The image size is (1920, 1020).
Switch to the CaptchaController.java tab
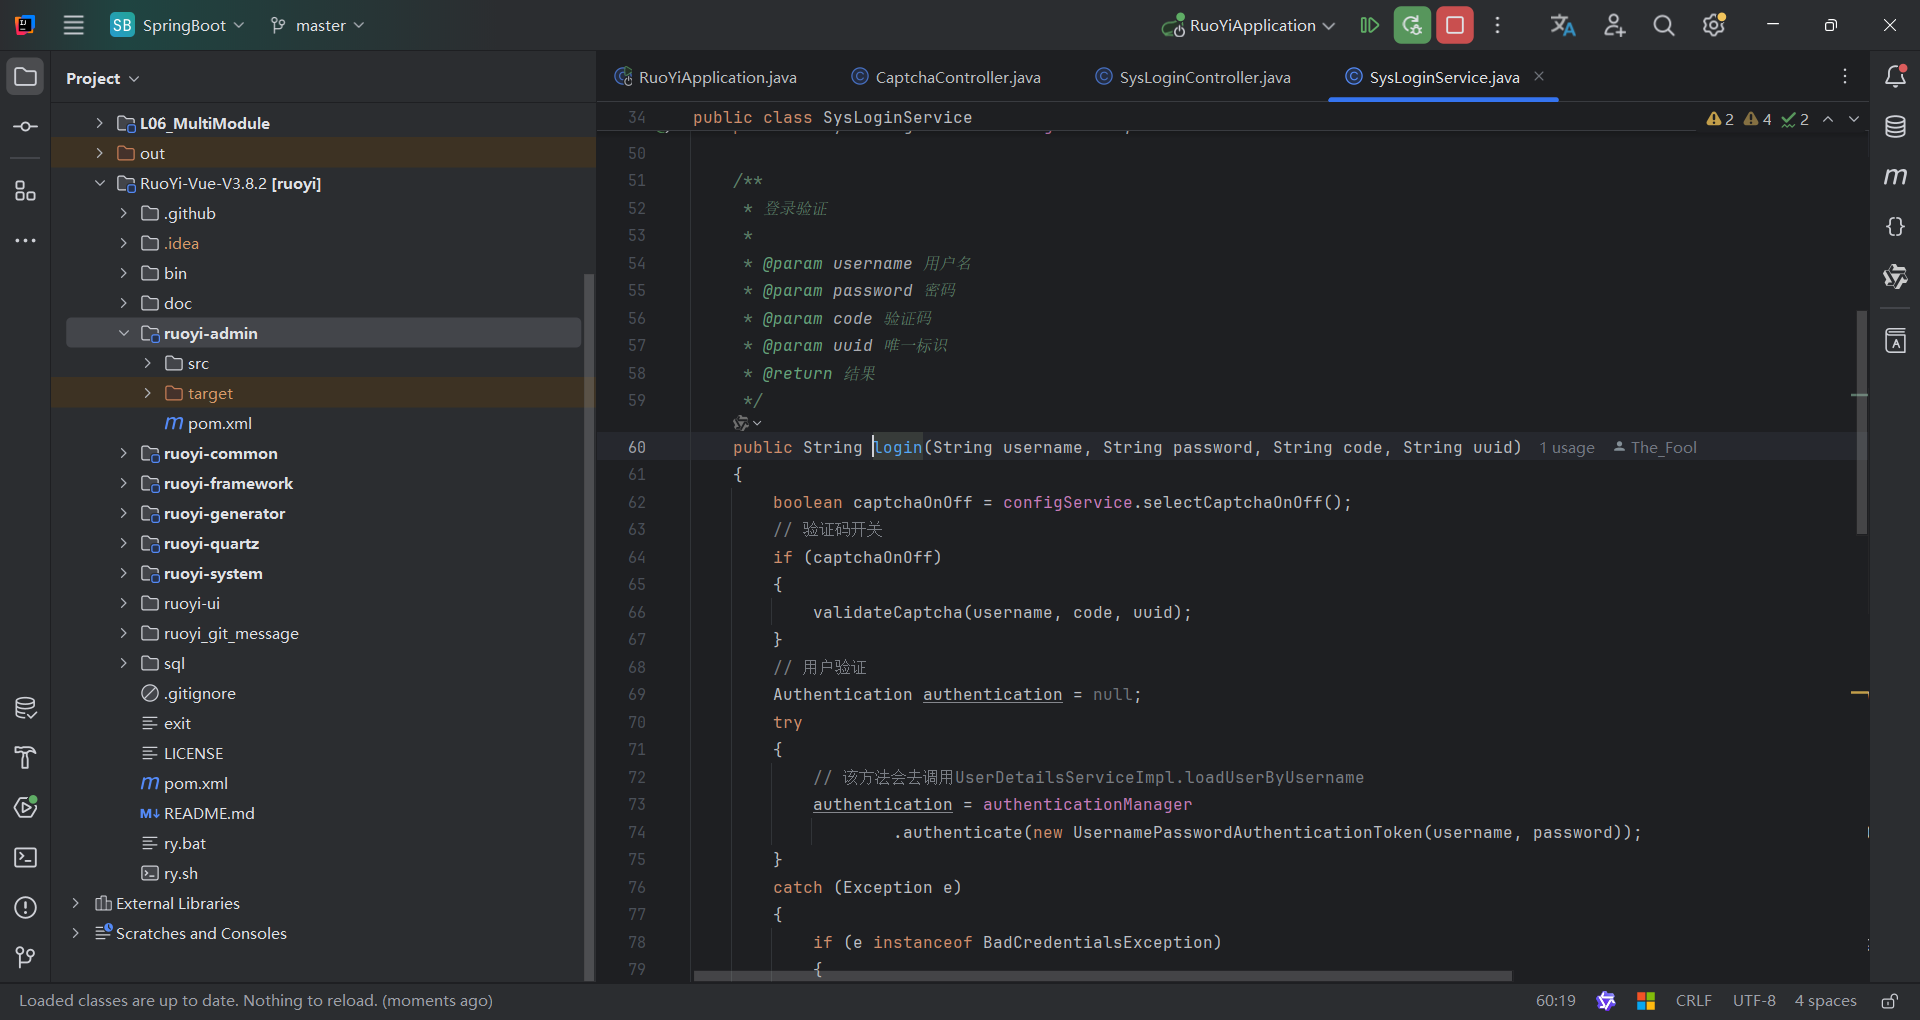click(957, 77)
